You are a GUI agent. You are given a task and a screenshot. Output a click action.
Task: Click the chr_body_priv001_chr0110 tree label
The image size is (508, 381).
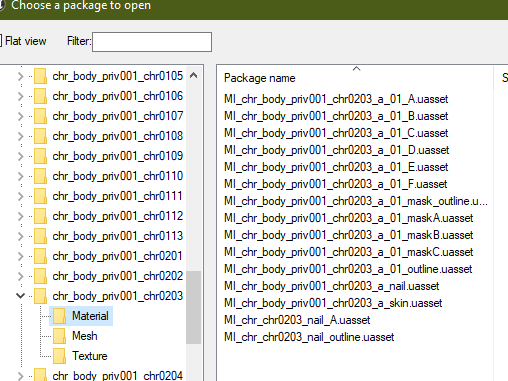point(118,176)
